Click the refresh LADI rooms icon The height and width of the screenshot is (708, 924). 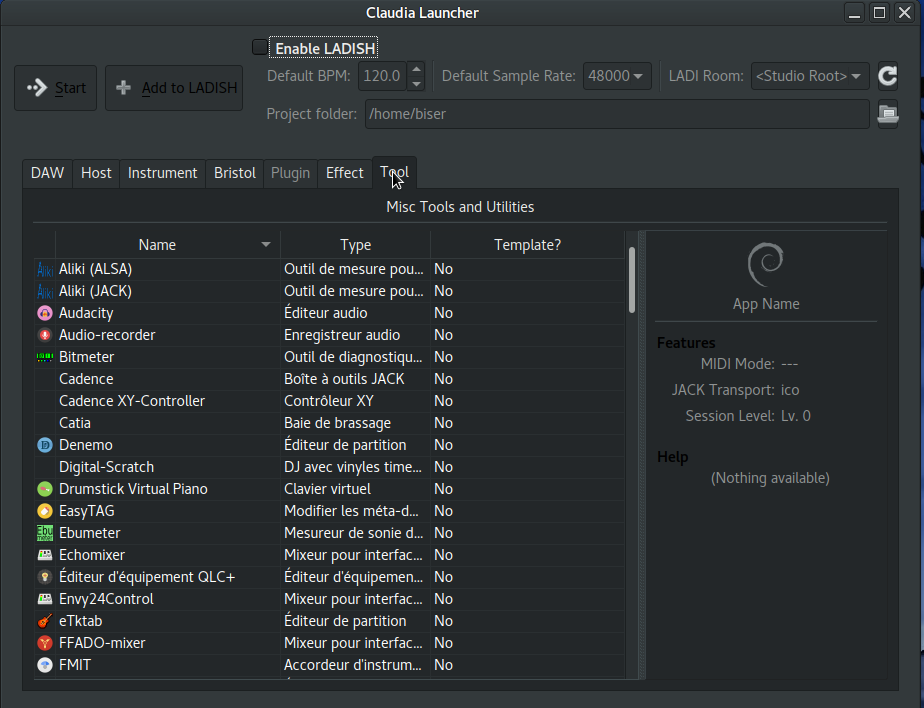click(887, 76)
